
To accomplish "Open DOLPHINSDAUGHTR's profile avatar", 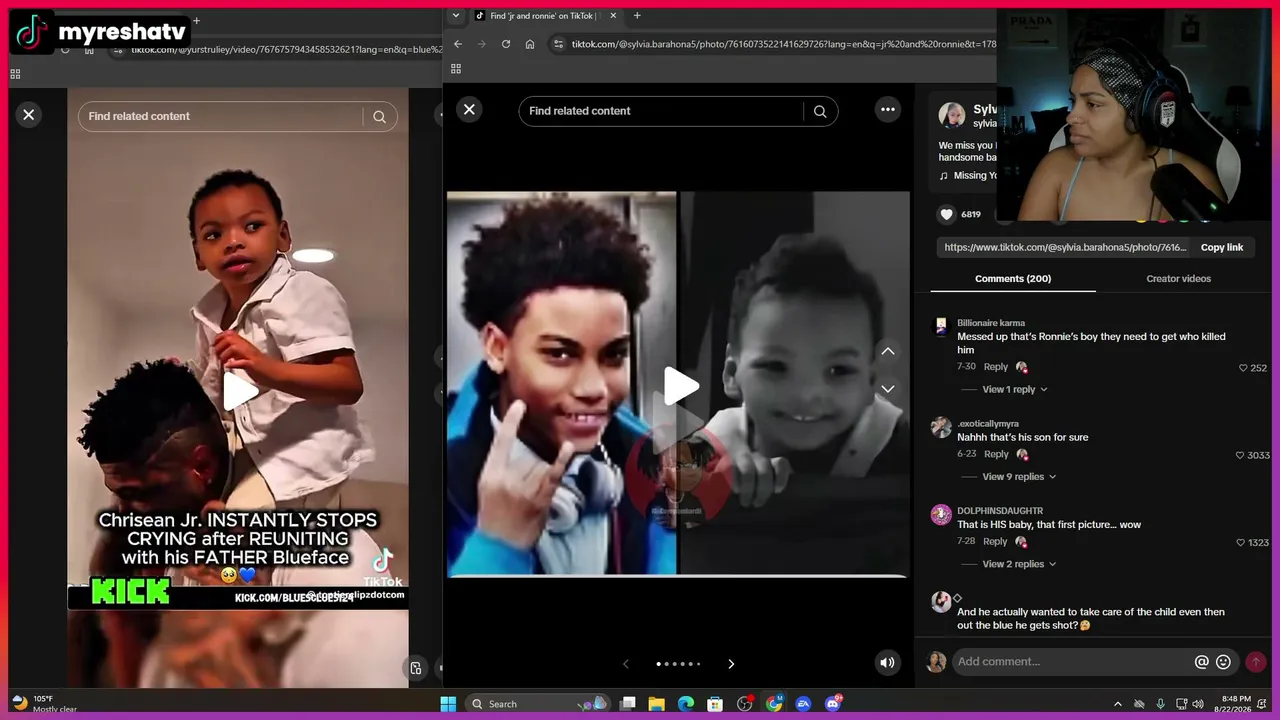I will point(941,514).
